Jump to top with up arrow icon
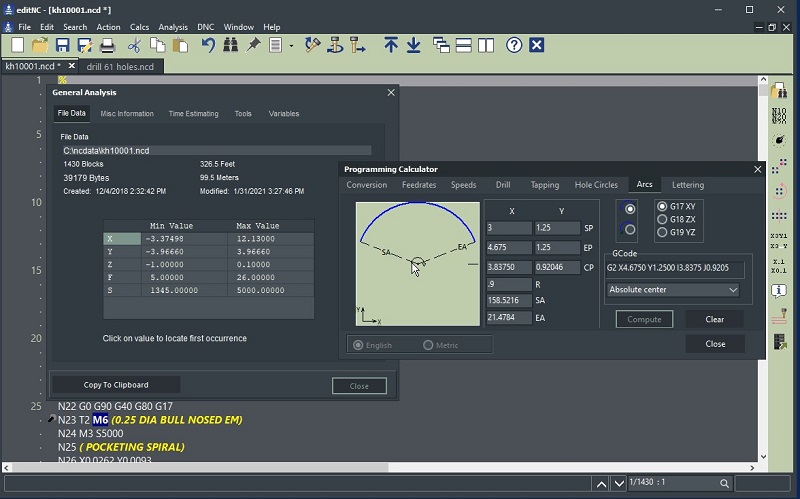800x499 pixels. point(391,45)
